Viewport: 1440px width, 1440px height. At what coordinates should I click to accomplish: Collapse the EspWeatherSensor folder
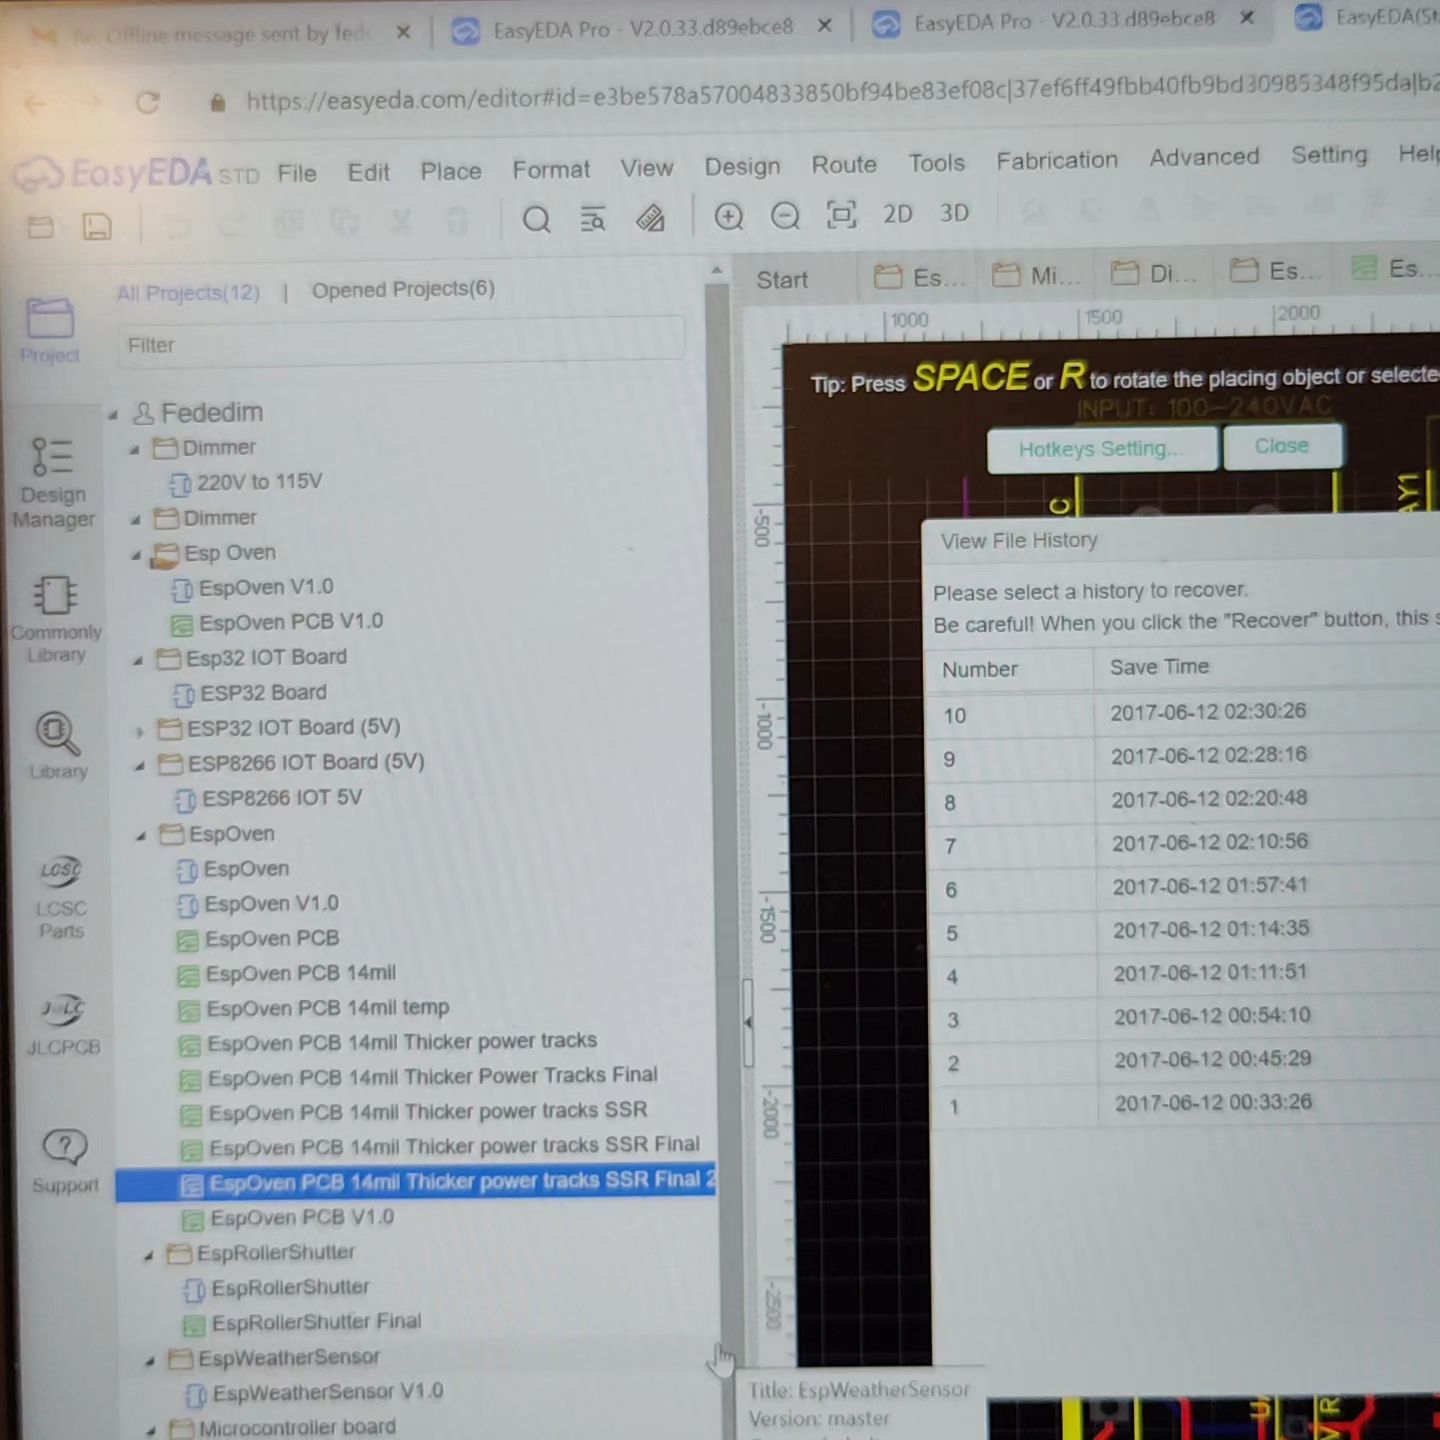click(x=150, y=1361)
